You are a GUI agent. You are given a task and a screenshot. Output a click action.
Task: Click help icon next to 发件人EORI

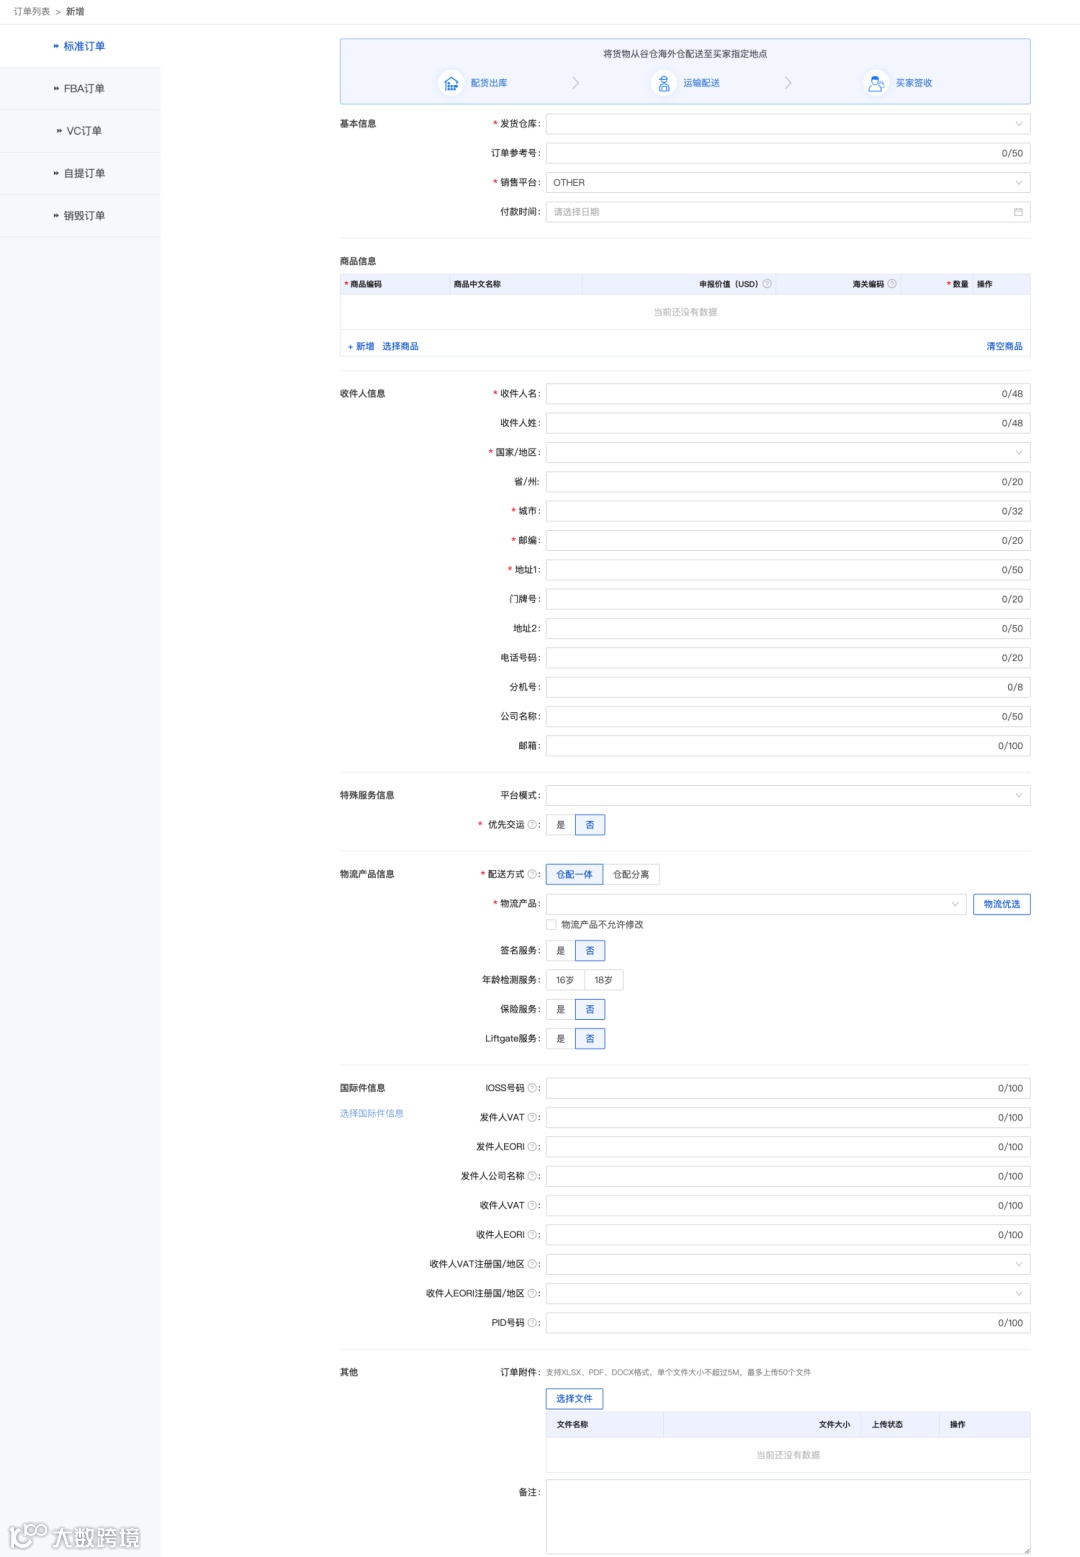coord(532,1147)
